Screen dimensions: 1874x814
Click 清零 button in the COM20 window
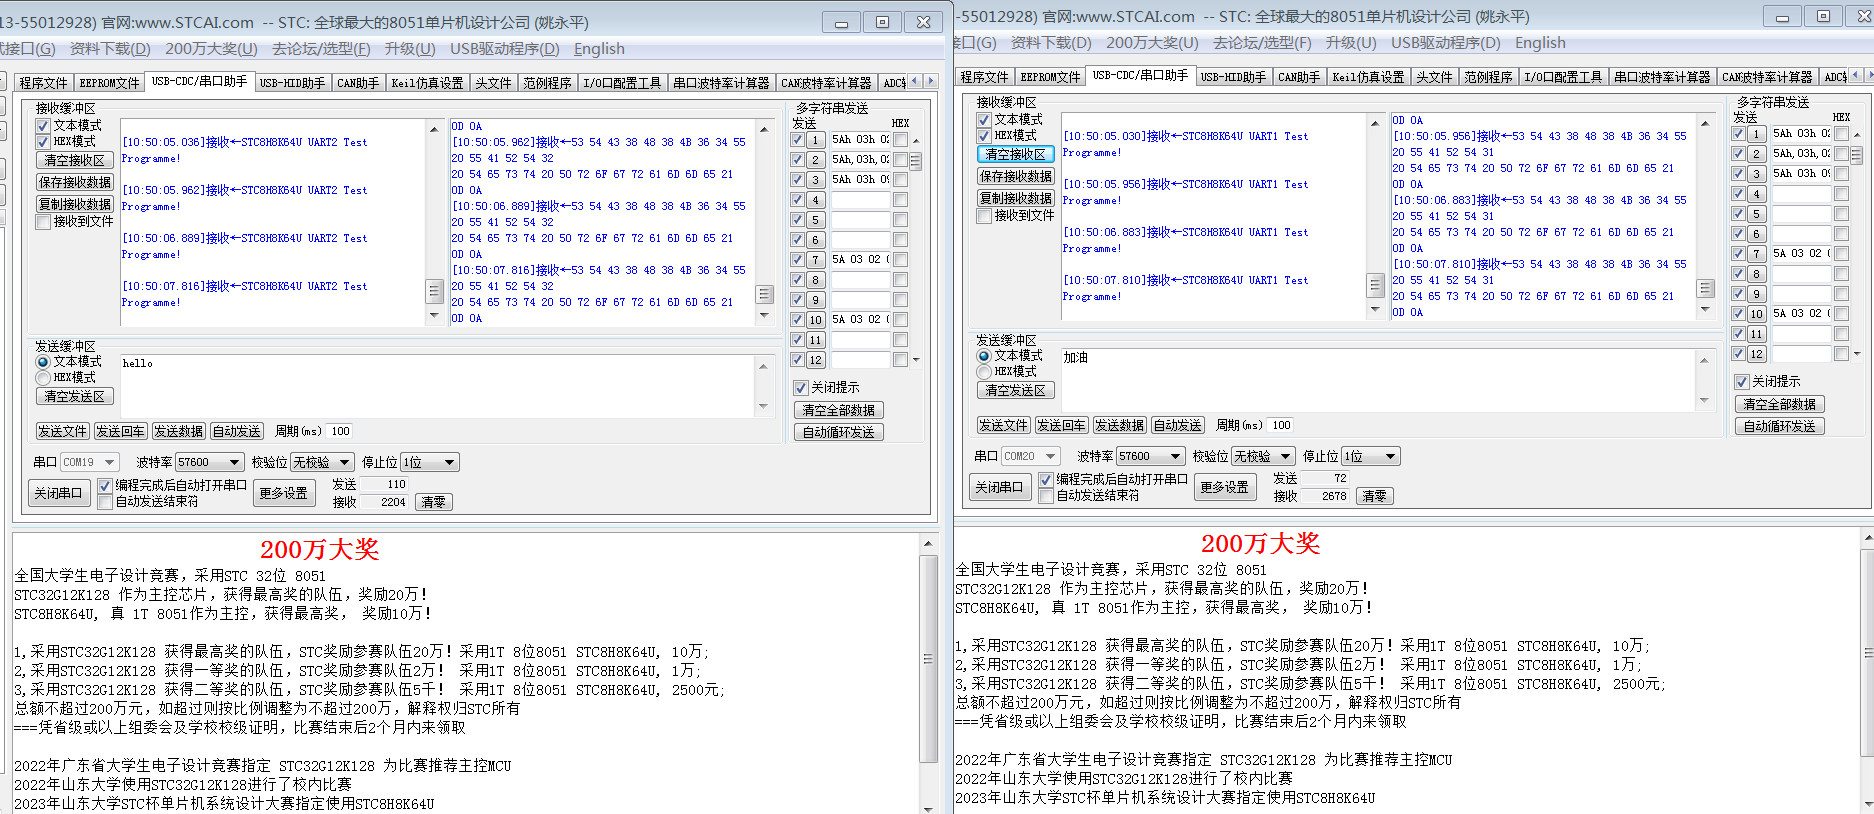[1374, 496]
